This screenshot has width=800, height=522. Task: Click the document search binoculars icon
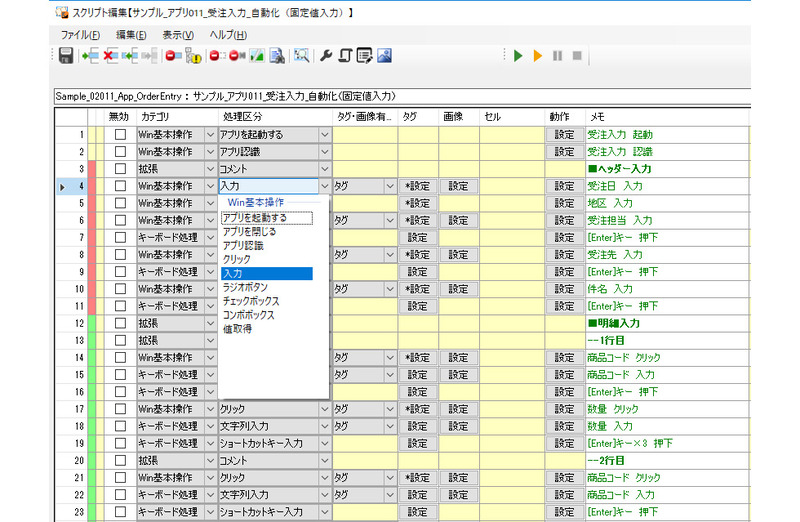[x=277, y=56]
